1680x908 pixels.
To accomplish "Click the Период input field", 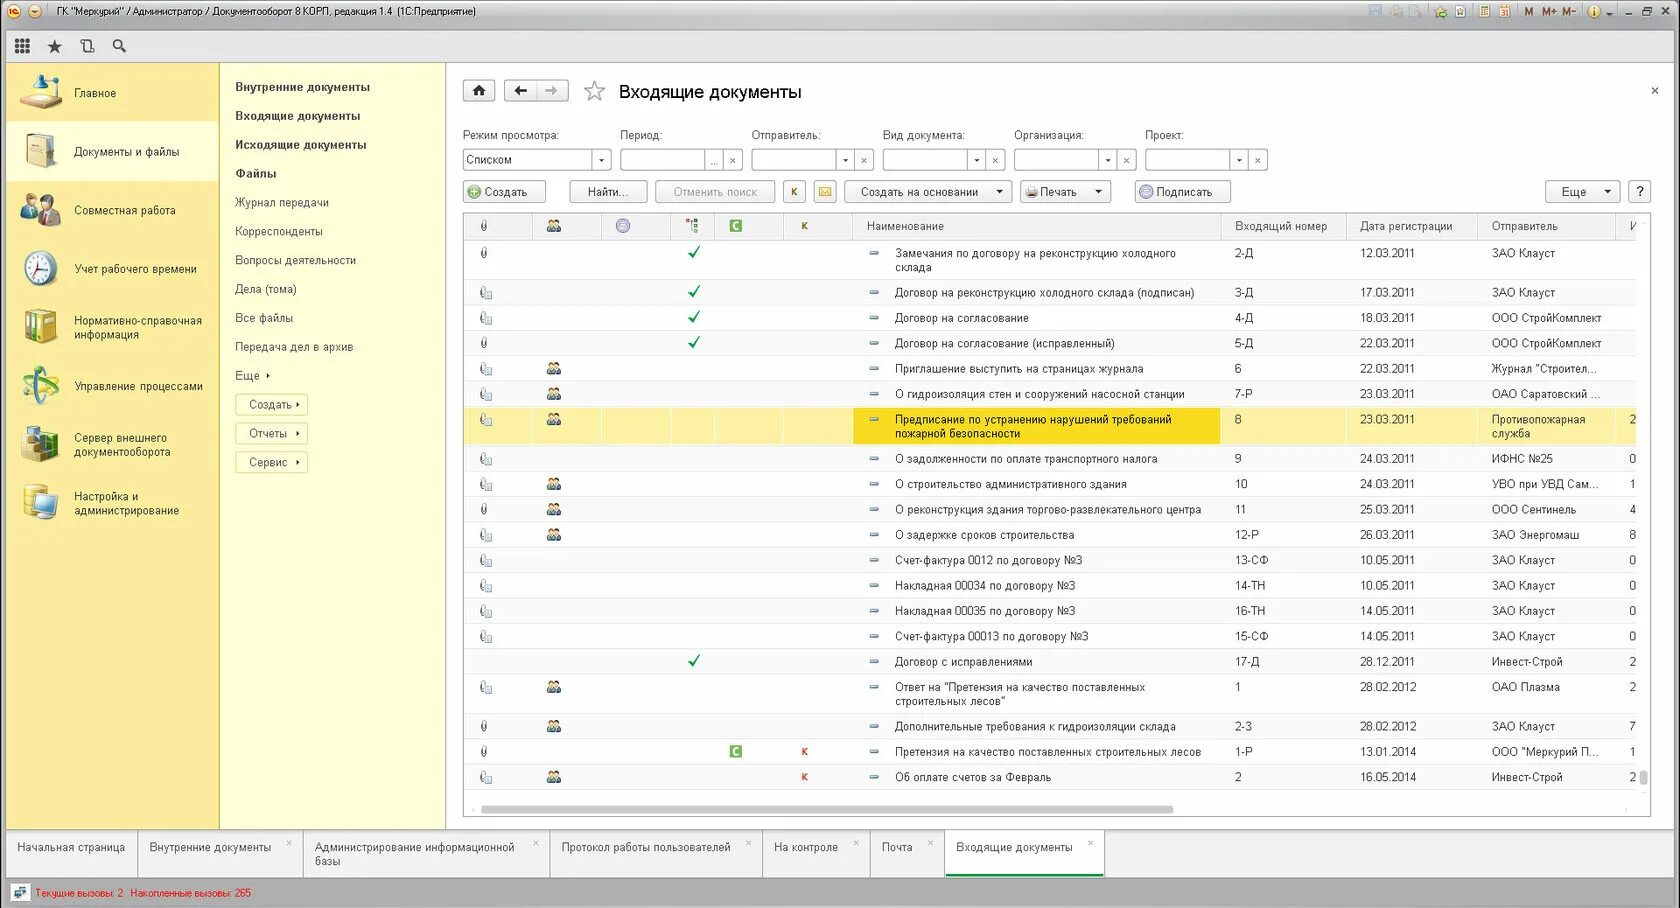I will tap(663, 160).
